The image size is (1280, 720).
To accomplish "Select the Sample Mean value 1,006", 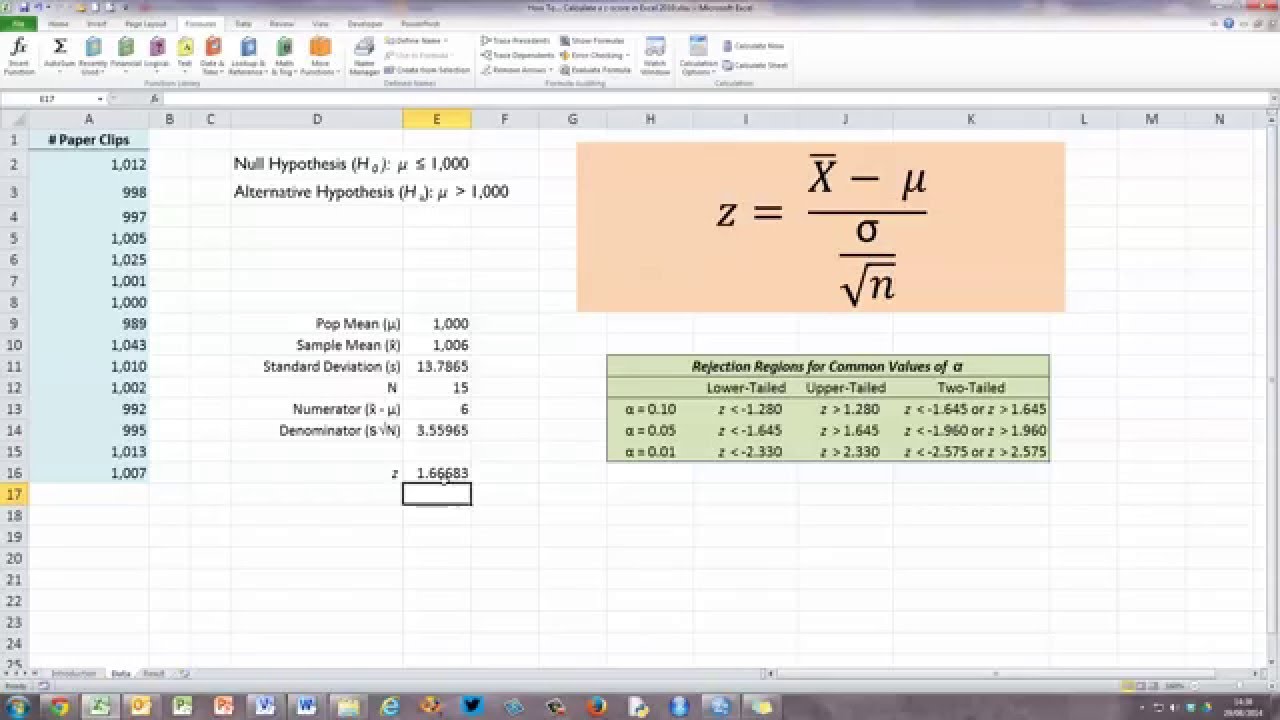I will (x=437, y=345).
